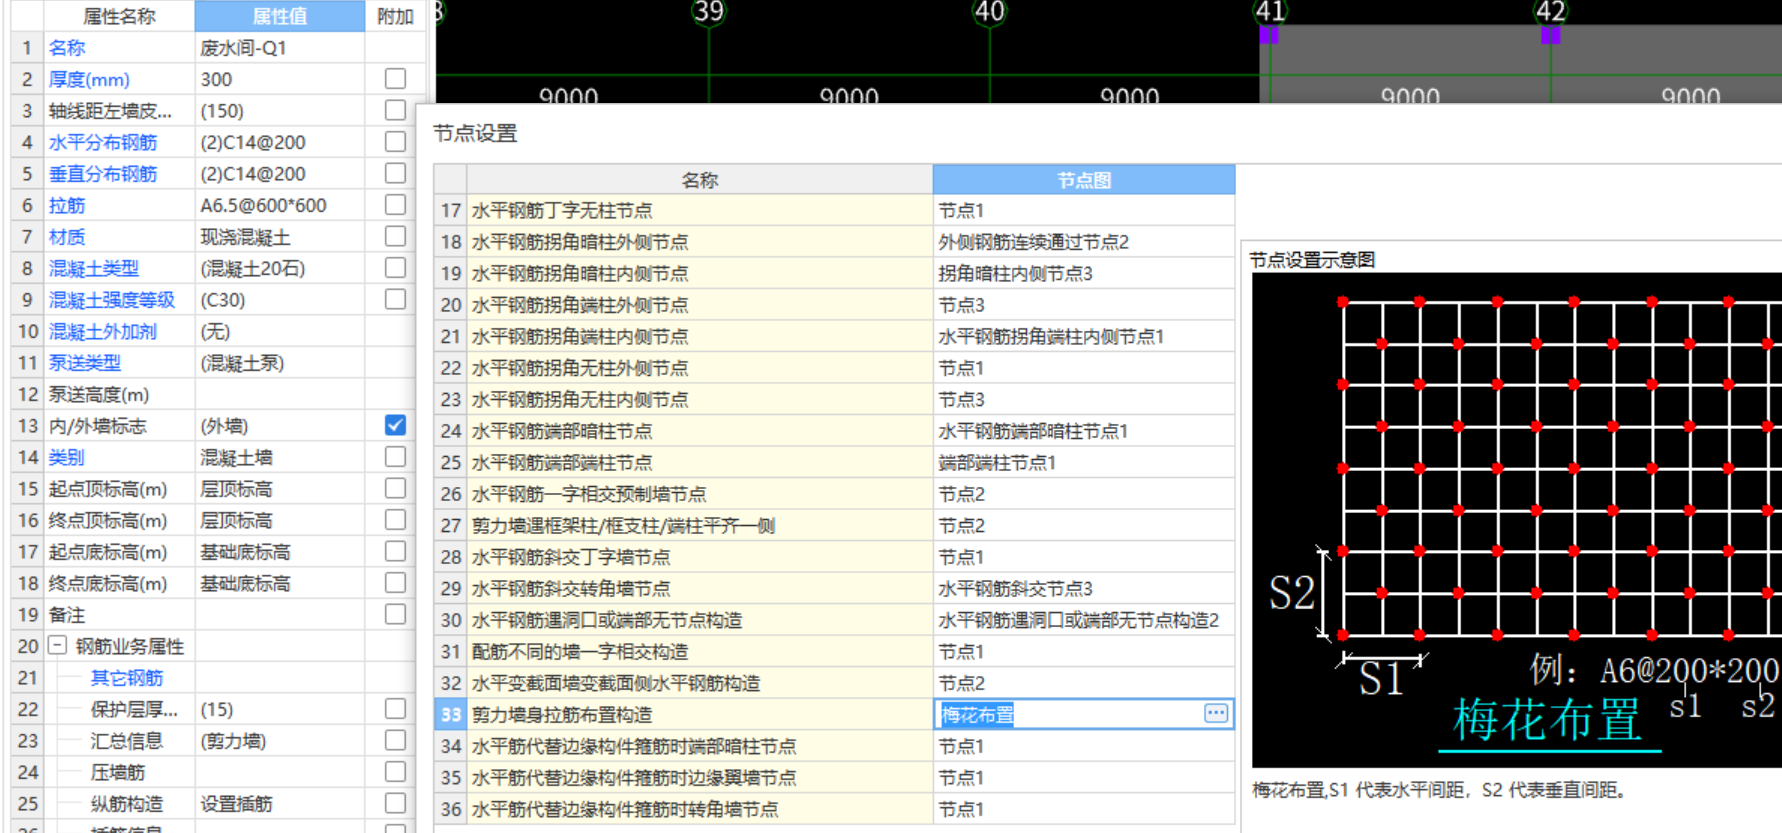1782x833 pixels.
Task: Select the 水平钢筋拐角端柱内侧节点1 cell
Action: click(x=1084, y=336)
